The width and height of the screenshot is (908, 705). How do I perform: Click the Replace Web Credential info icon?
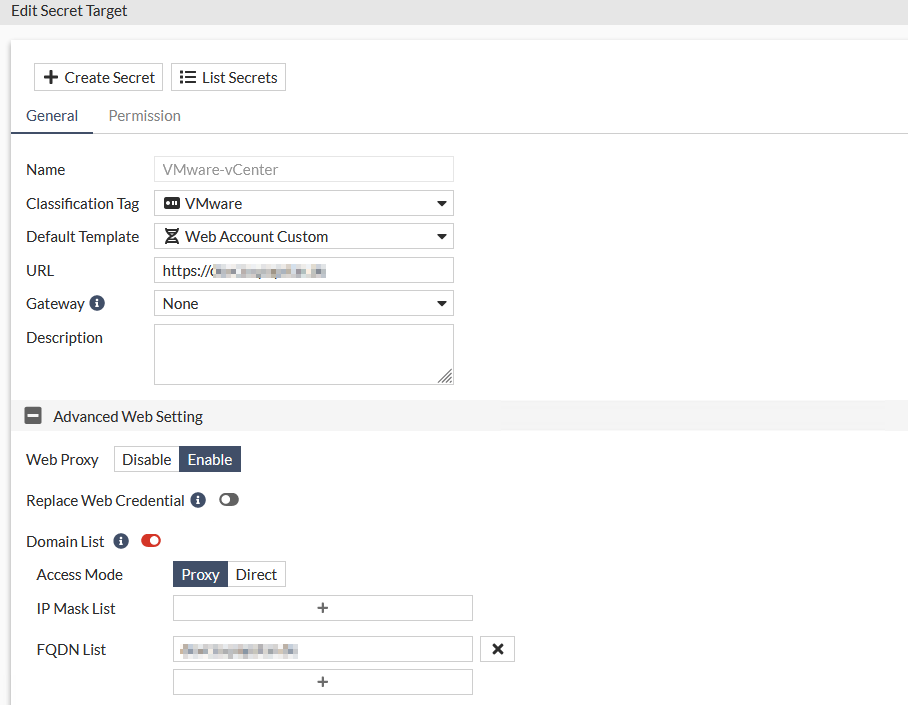tap(198, 500)
